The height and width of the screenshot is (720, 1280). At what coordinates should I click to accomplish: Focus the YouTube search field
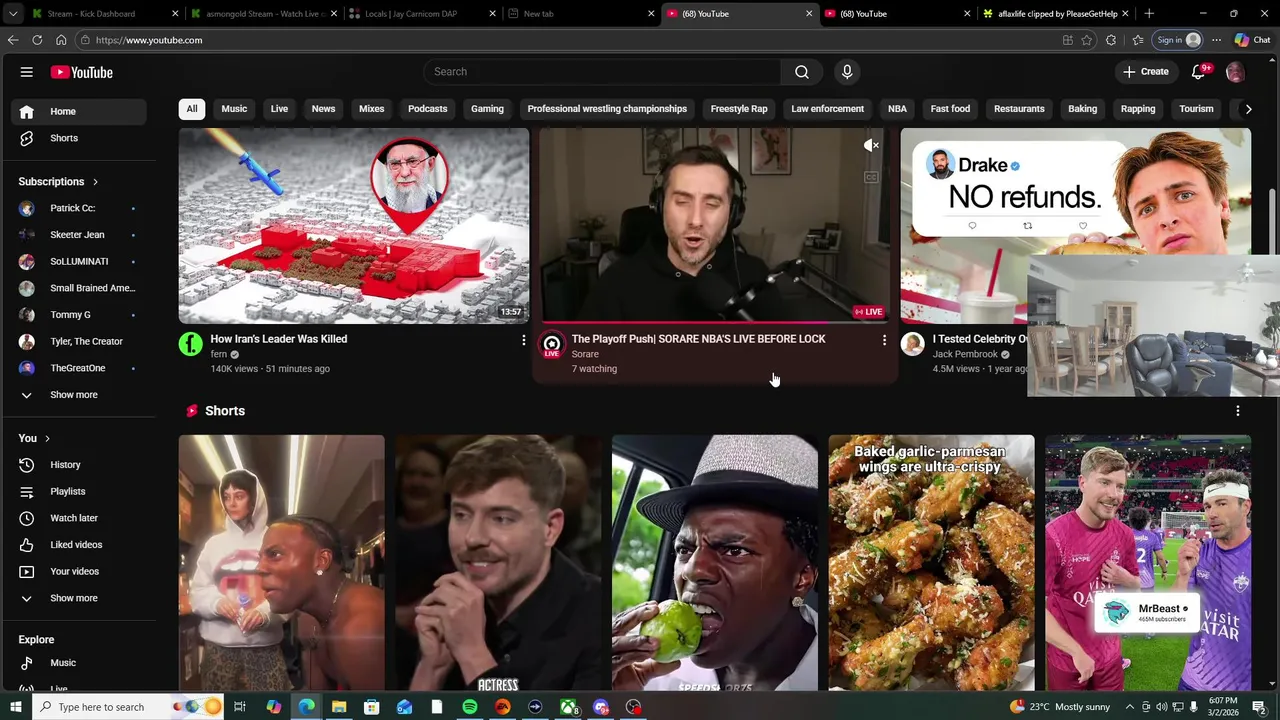pos(602,72)
